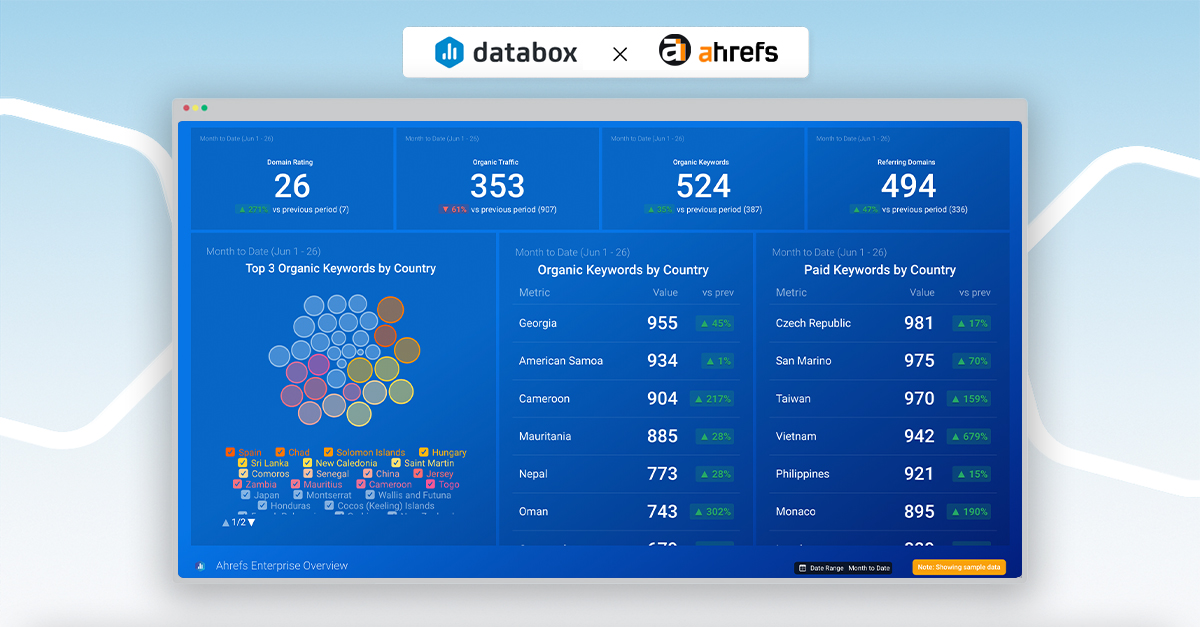Click the 17% badge next to Czech Republic
Screen dimensions: 1200x627
click(970, 323)
